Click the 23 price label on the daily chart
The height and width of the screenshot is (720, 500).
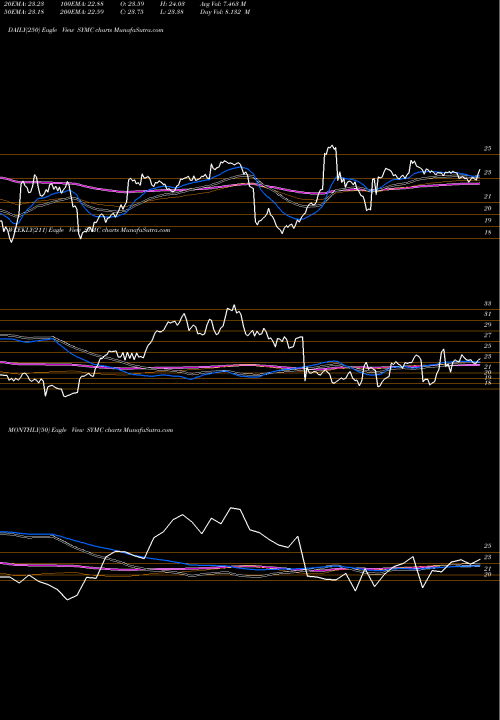(488, 173)
